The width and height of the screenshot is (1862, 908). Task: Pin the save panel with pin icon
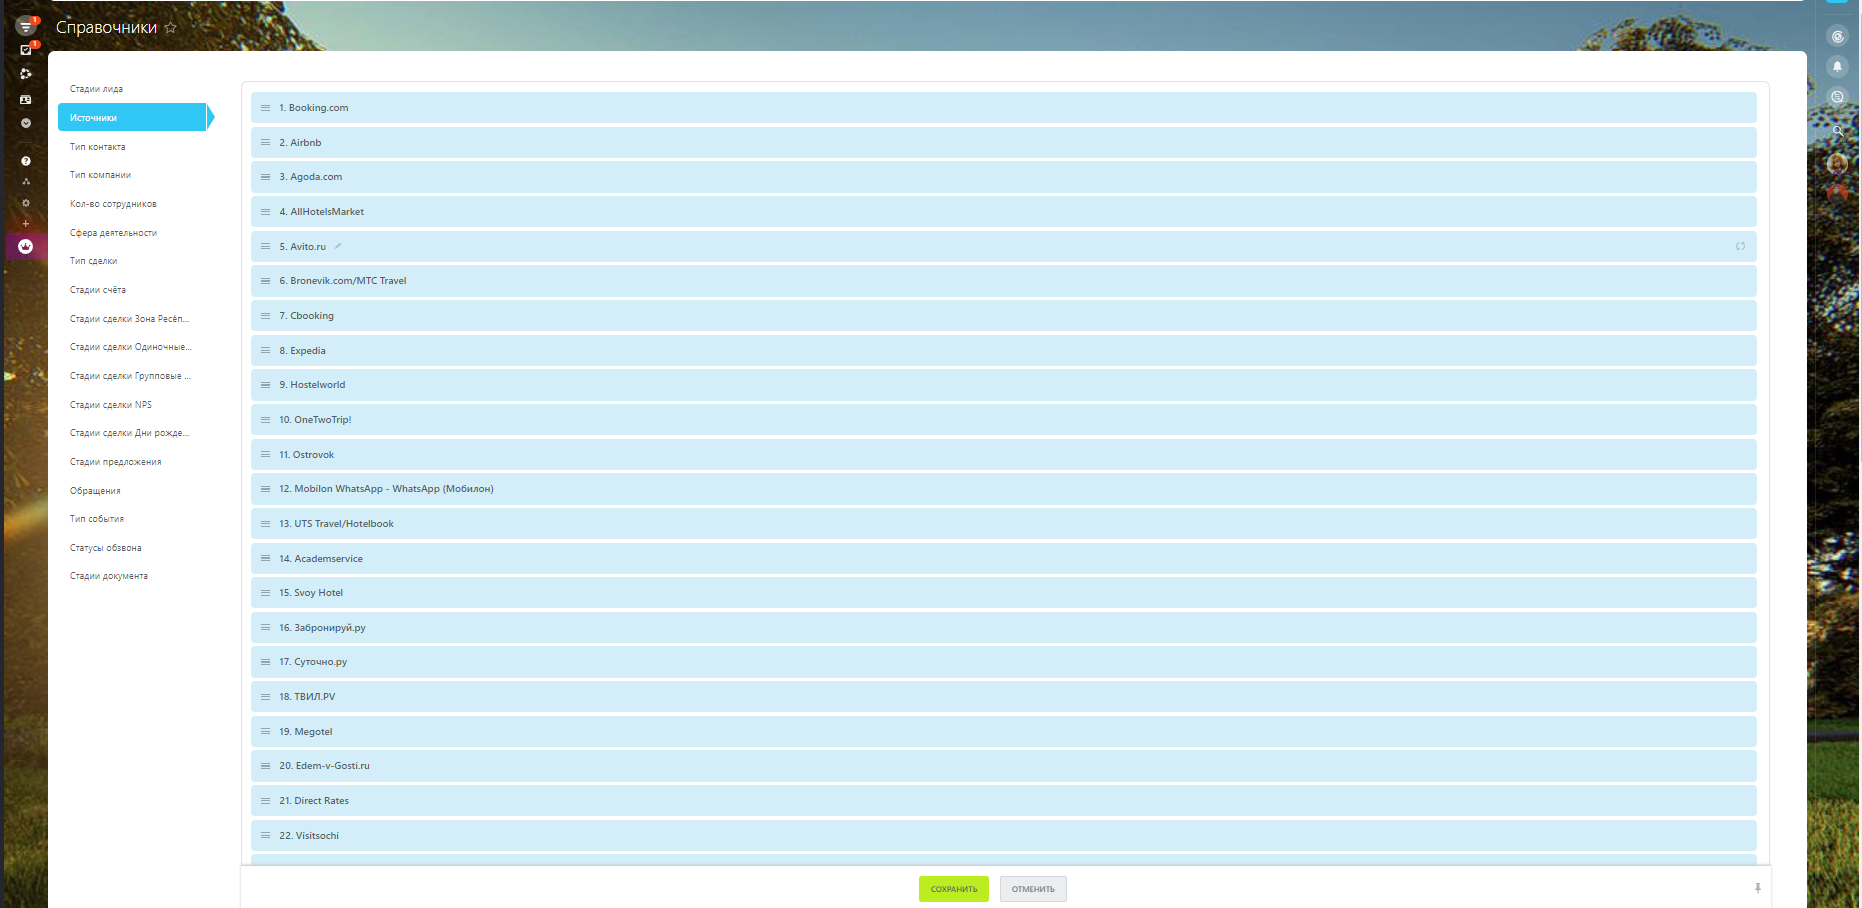[x=1757, y=888]
